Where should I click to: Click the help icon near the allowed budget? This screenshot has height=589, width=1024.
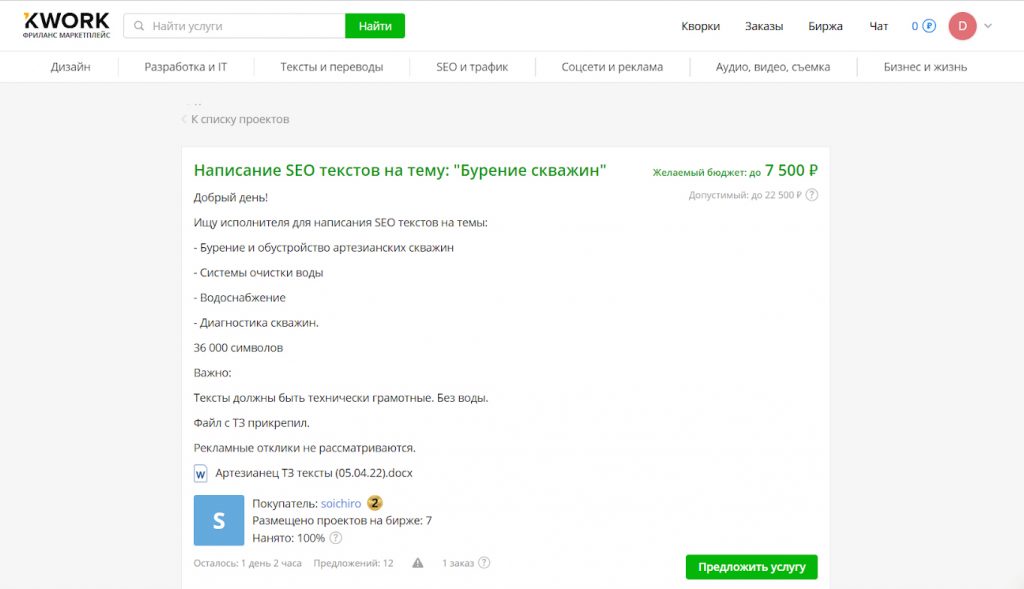tap(809, 195)
